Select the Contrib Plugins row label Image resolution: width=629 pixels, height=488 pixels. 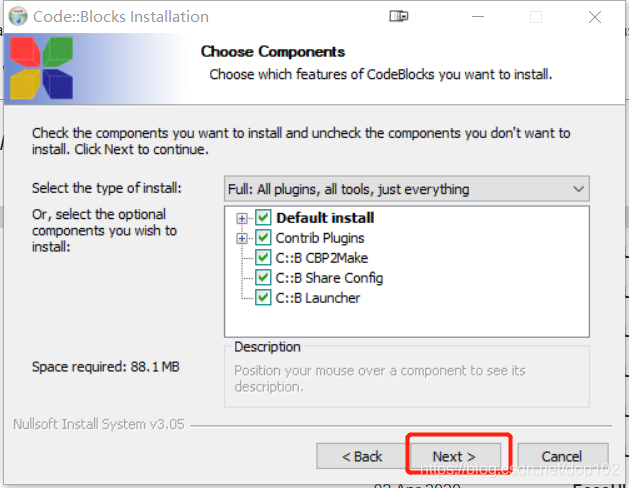[320, 238]
